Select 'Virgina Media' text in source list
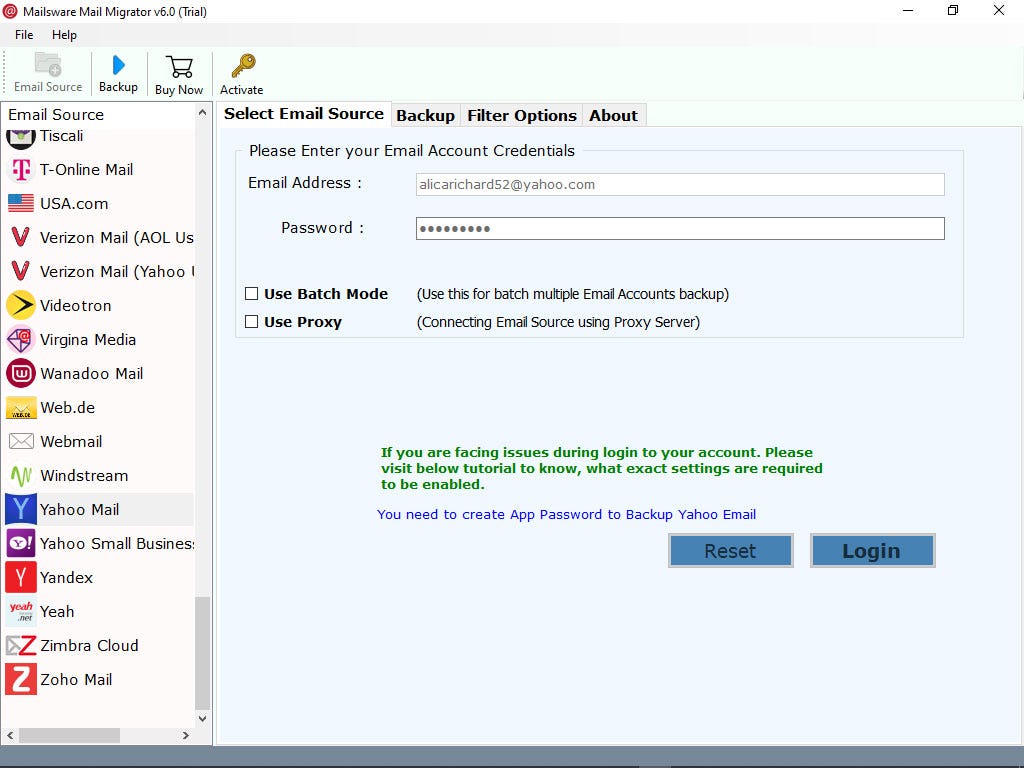The width and height of the screenshot is (1024, 768). click(x=88, y=340)
